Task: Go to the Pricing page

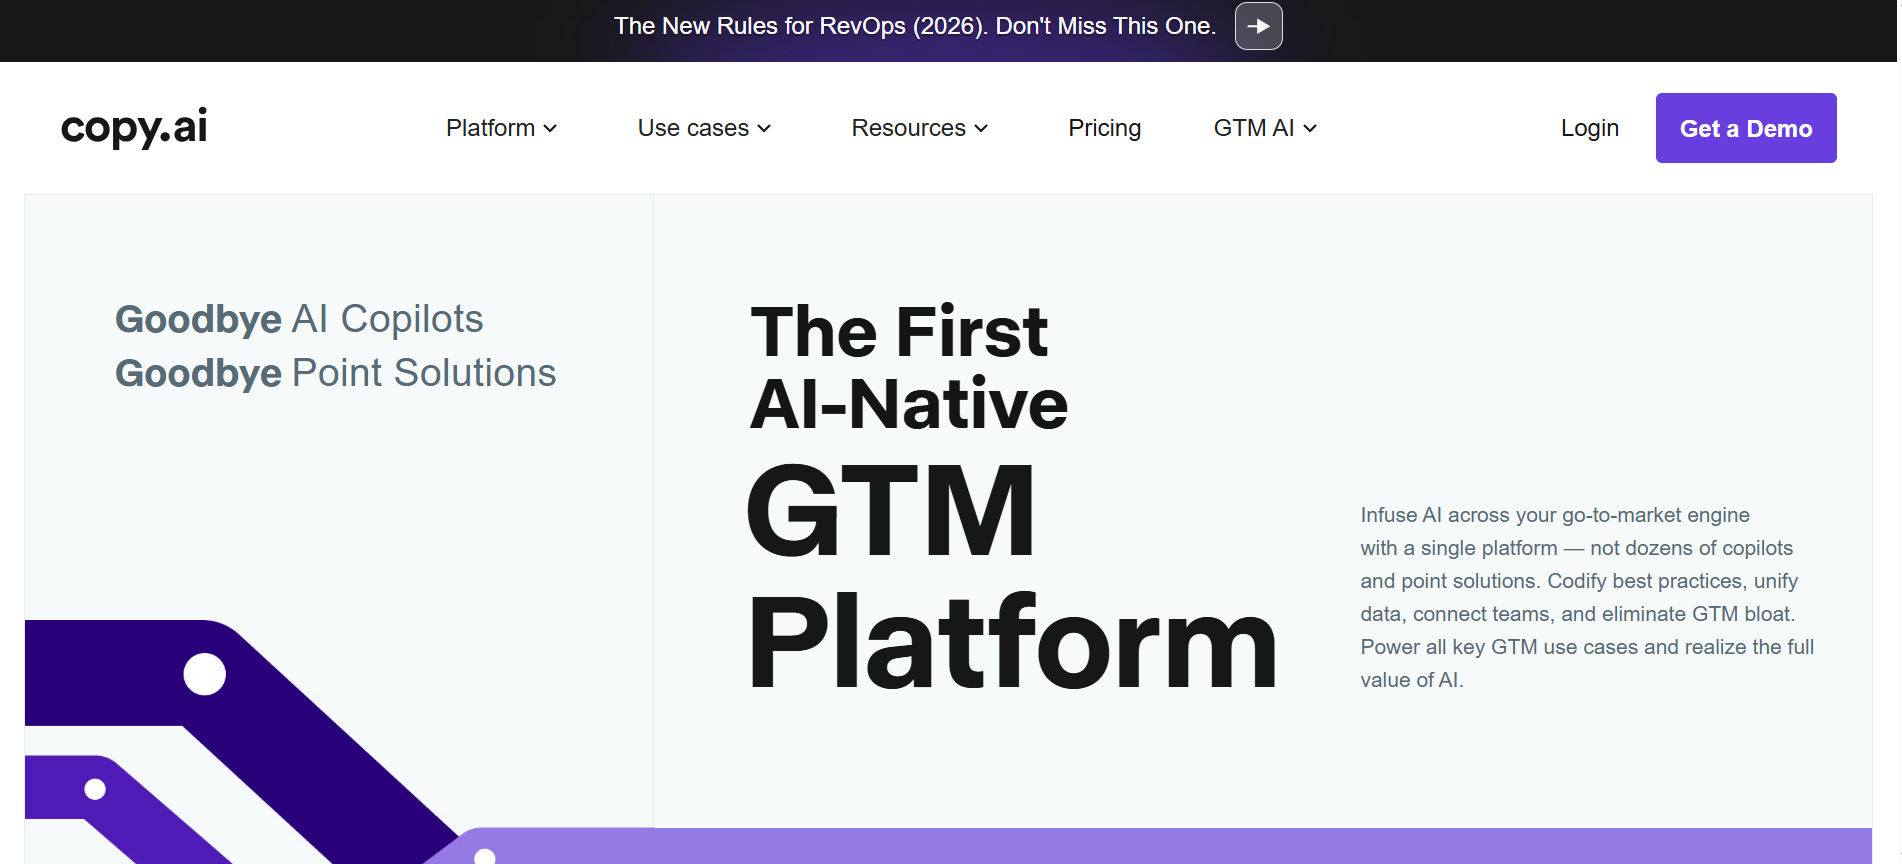Action: pos(1104,128)
